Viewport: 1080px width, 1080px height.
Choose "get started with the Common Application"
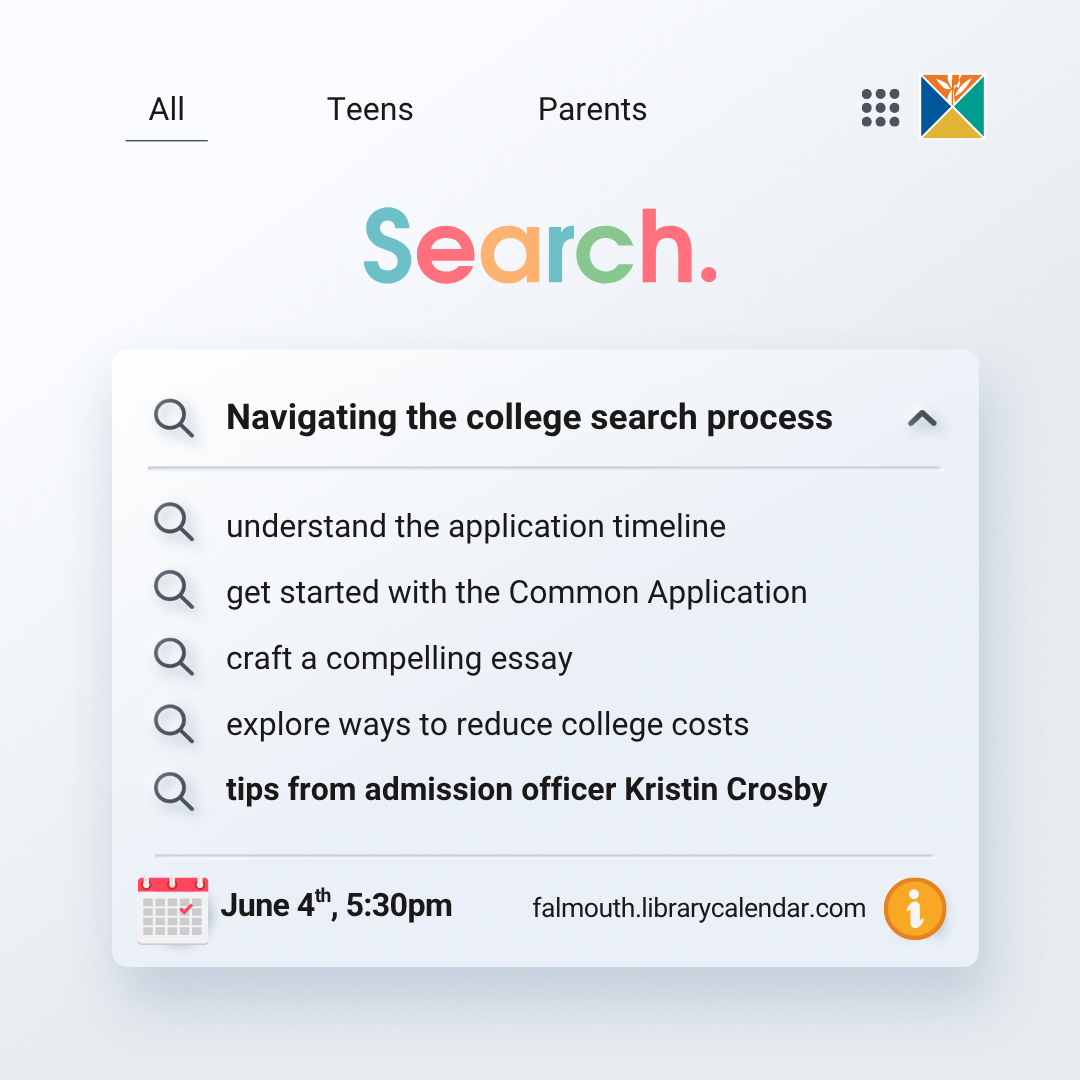[516, 592]
